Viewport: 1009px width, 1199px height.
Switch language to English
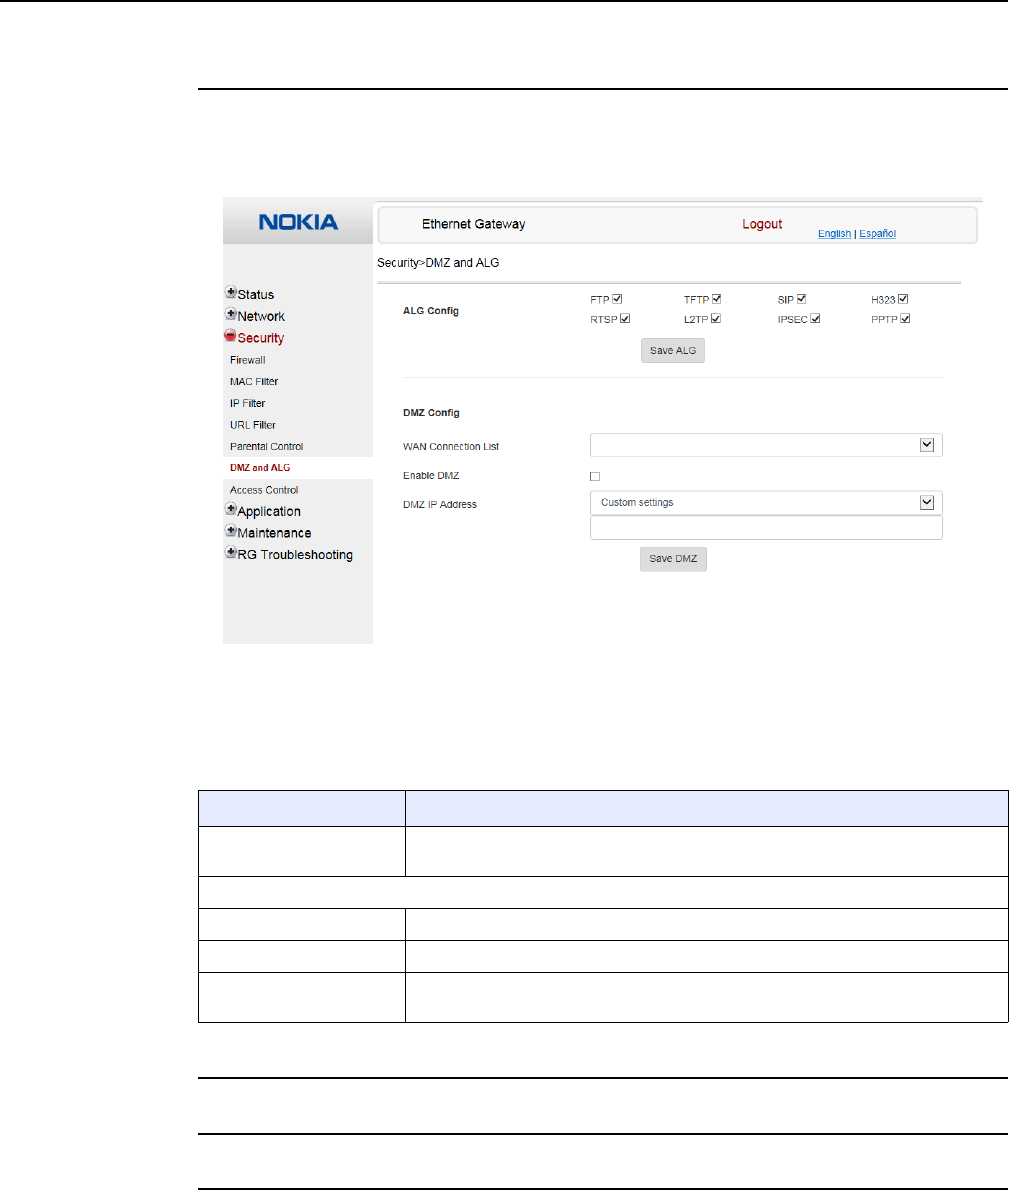click(x=834, y=234)
